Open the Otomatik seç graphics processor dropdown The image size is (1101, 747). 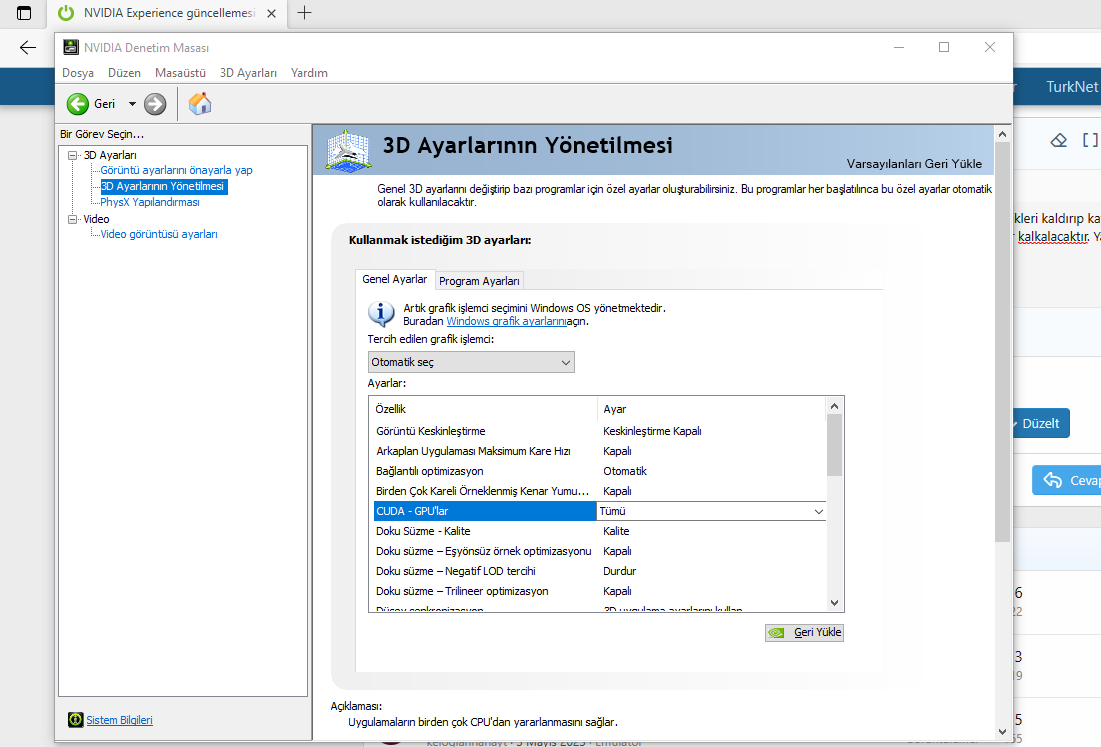click(471, 362)
